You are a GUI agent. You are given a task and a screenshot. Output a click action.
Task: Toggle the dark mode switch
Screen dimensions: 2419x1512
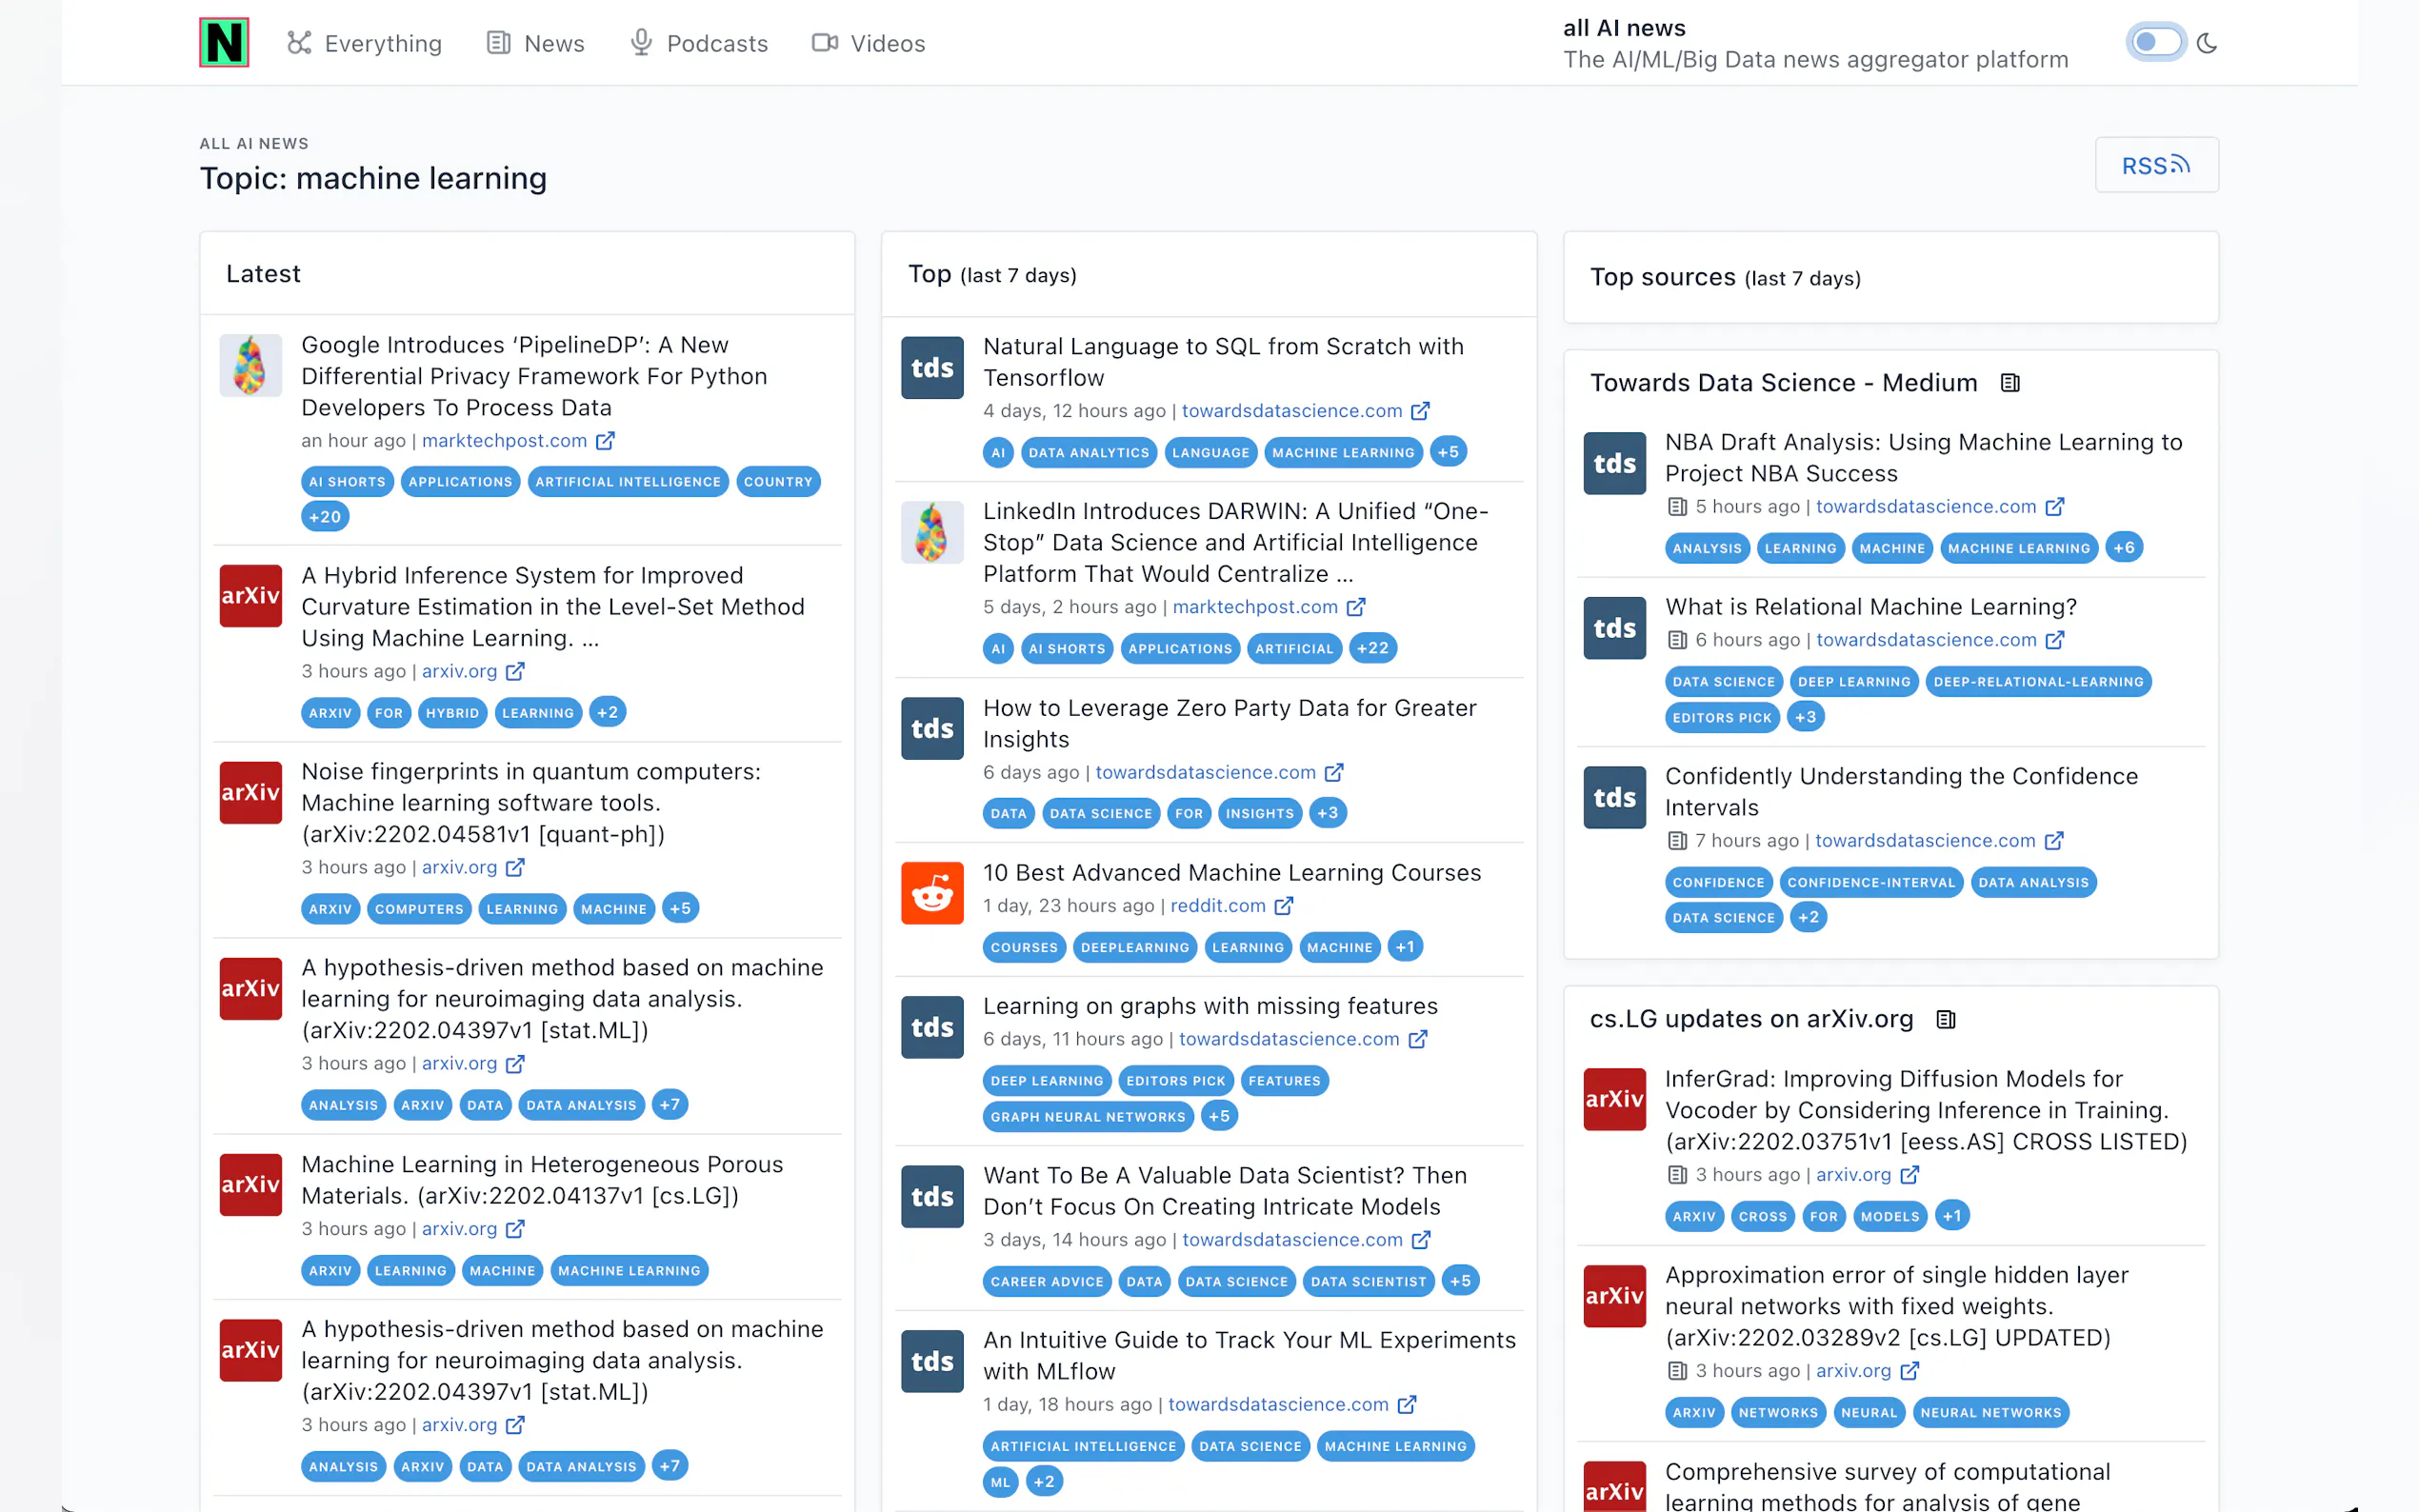point(2155,43)
